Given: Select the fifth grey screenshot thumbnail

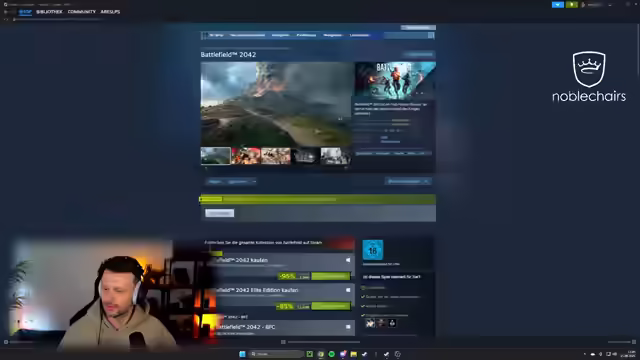Looking at the screenshot, I should pyautogui.click(x=335, y=156).
